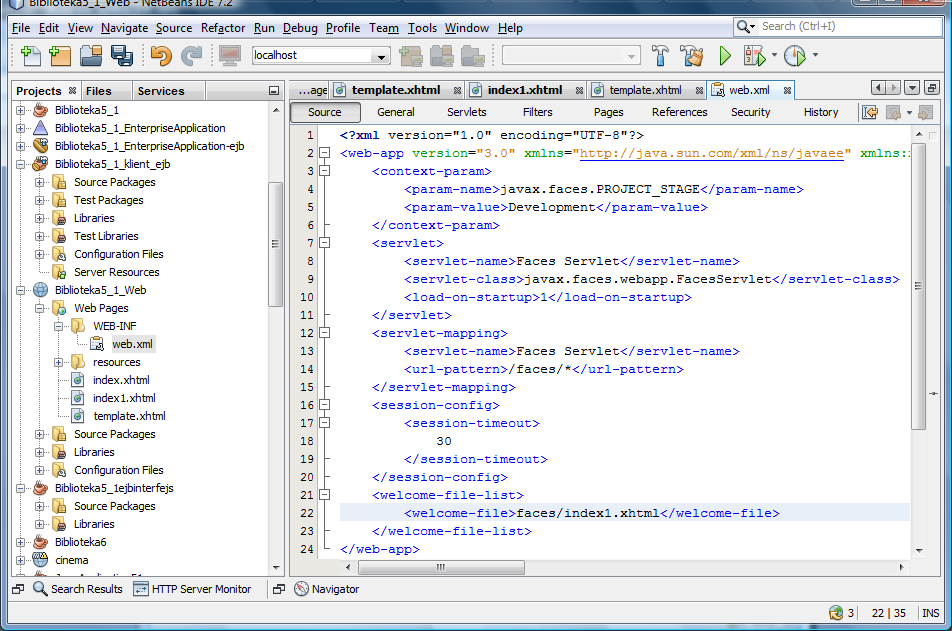
Task: Switch to the bold template.xhtml editor tab
Action: (x=396, y=90)
